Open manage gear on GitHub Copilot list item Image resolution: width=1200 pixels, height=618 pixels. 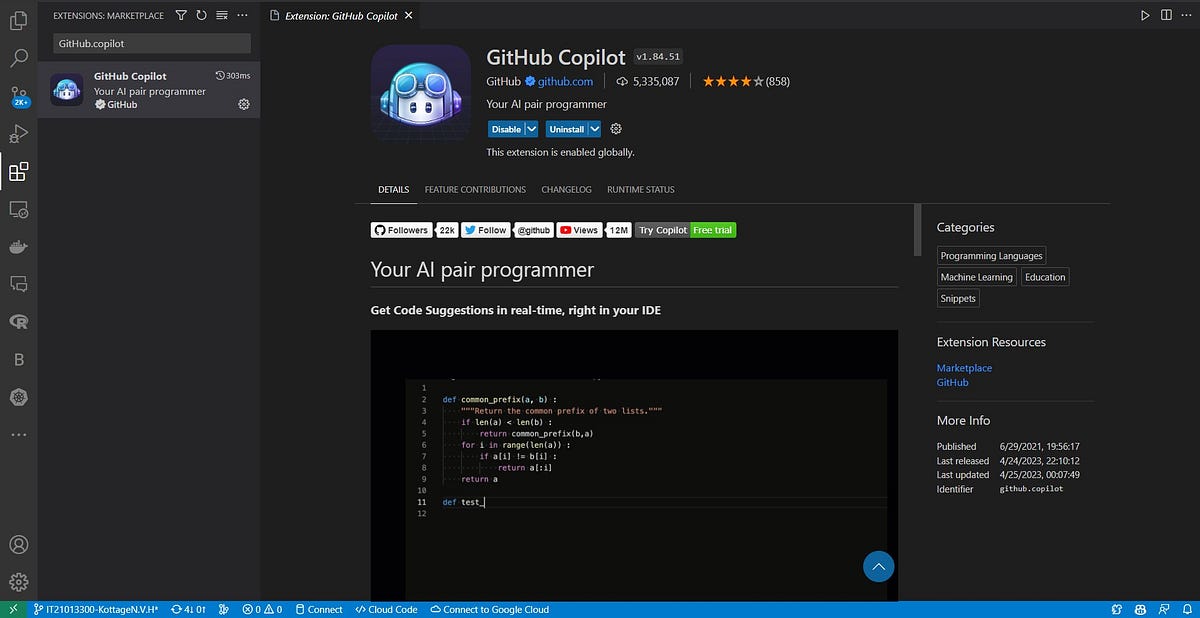pos(244,104)
